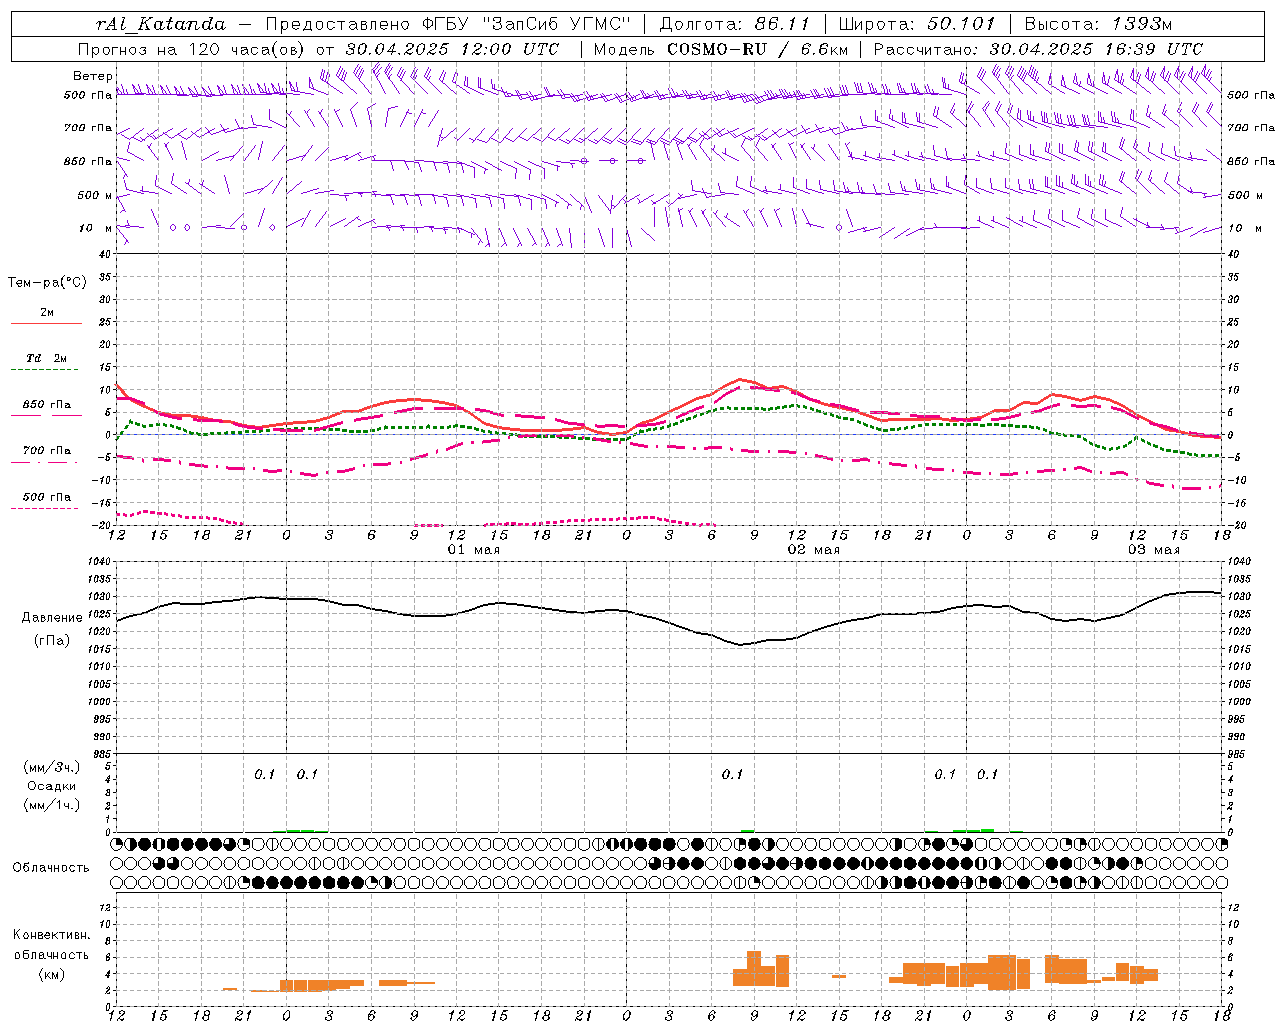Click the date label 03 мая
This screenshot has height=1024, width=1280.
[1154, 550]
